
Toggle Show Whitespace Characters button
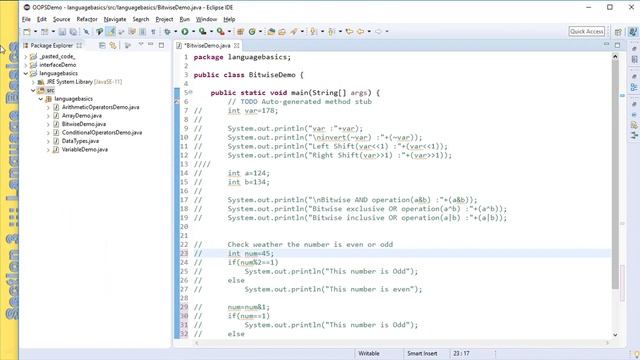click(153, 31)
